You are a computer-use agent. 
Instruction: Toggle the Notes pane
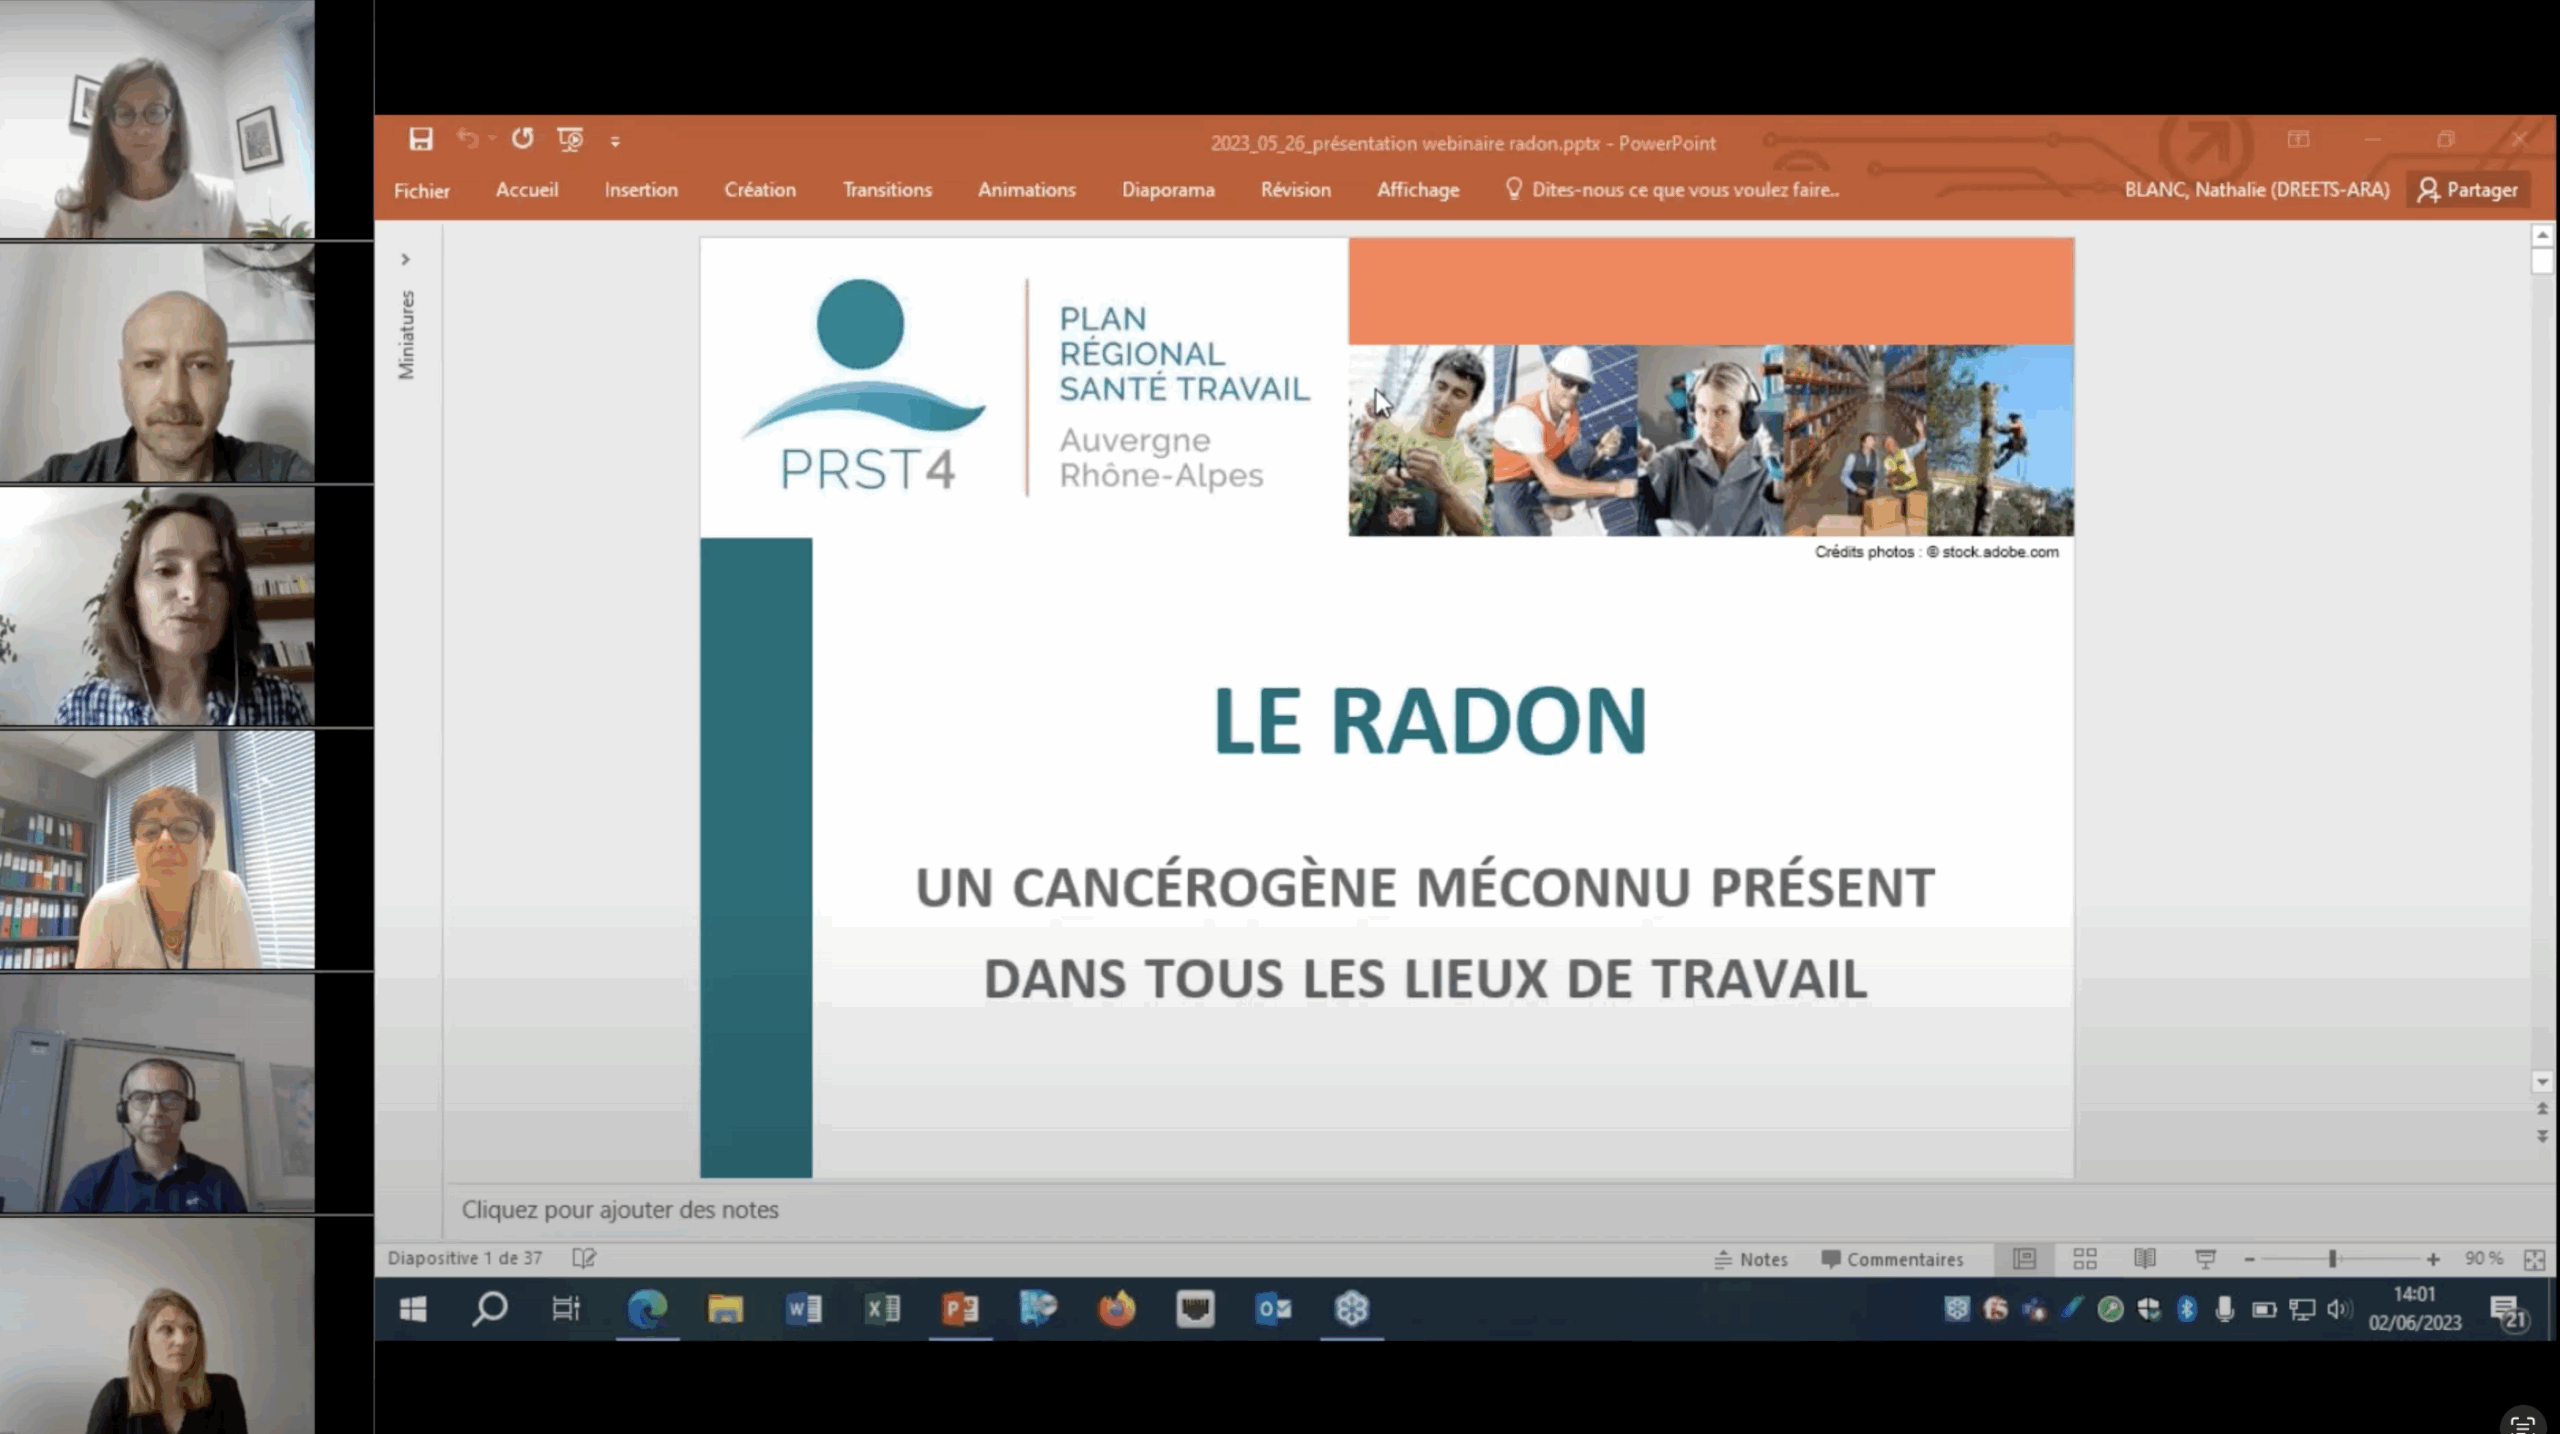(x=1751, y=1259)
